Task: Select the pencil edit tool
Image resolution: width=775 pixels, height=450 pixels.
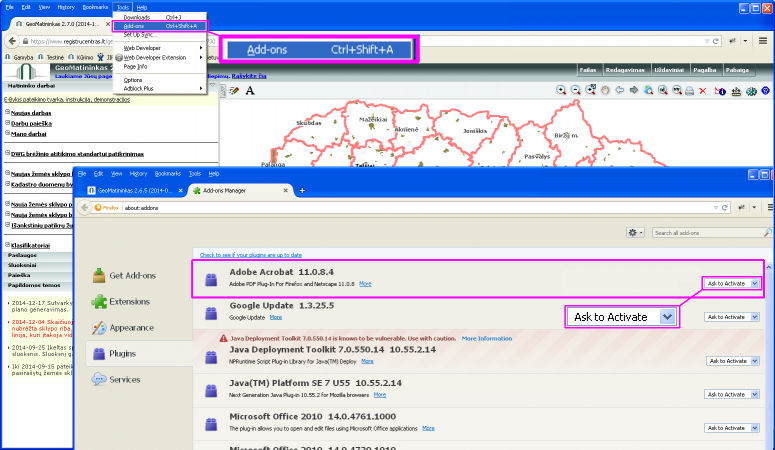Action: [234, 90]
